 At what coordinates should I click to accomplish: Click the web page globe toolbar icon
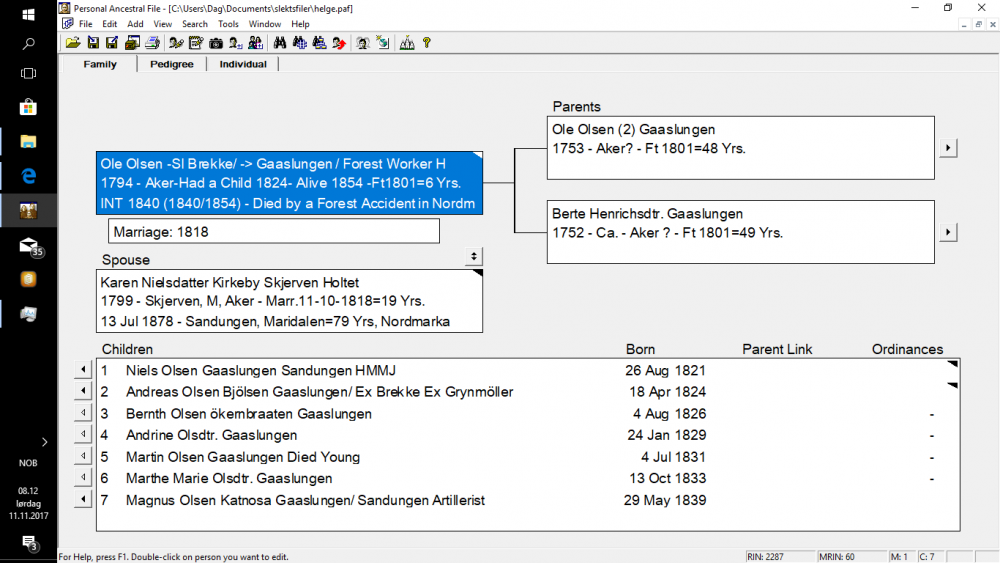coord(383,43)
